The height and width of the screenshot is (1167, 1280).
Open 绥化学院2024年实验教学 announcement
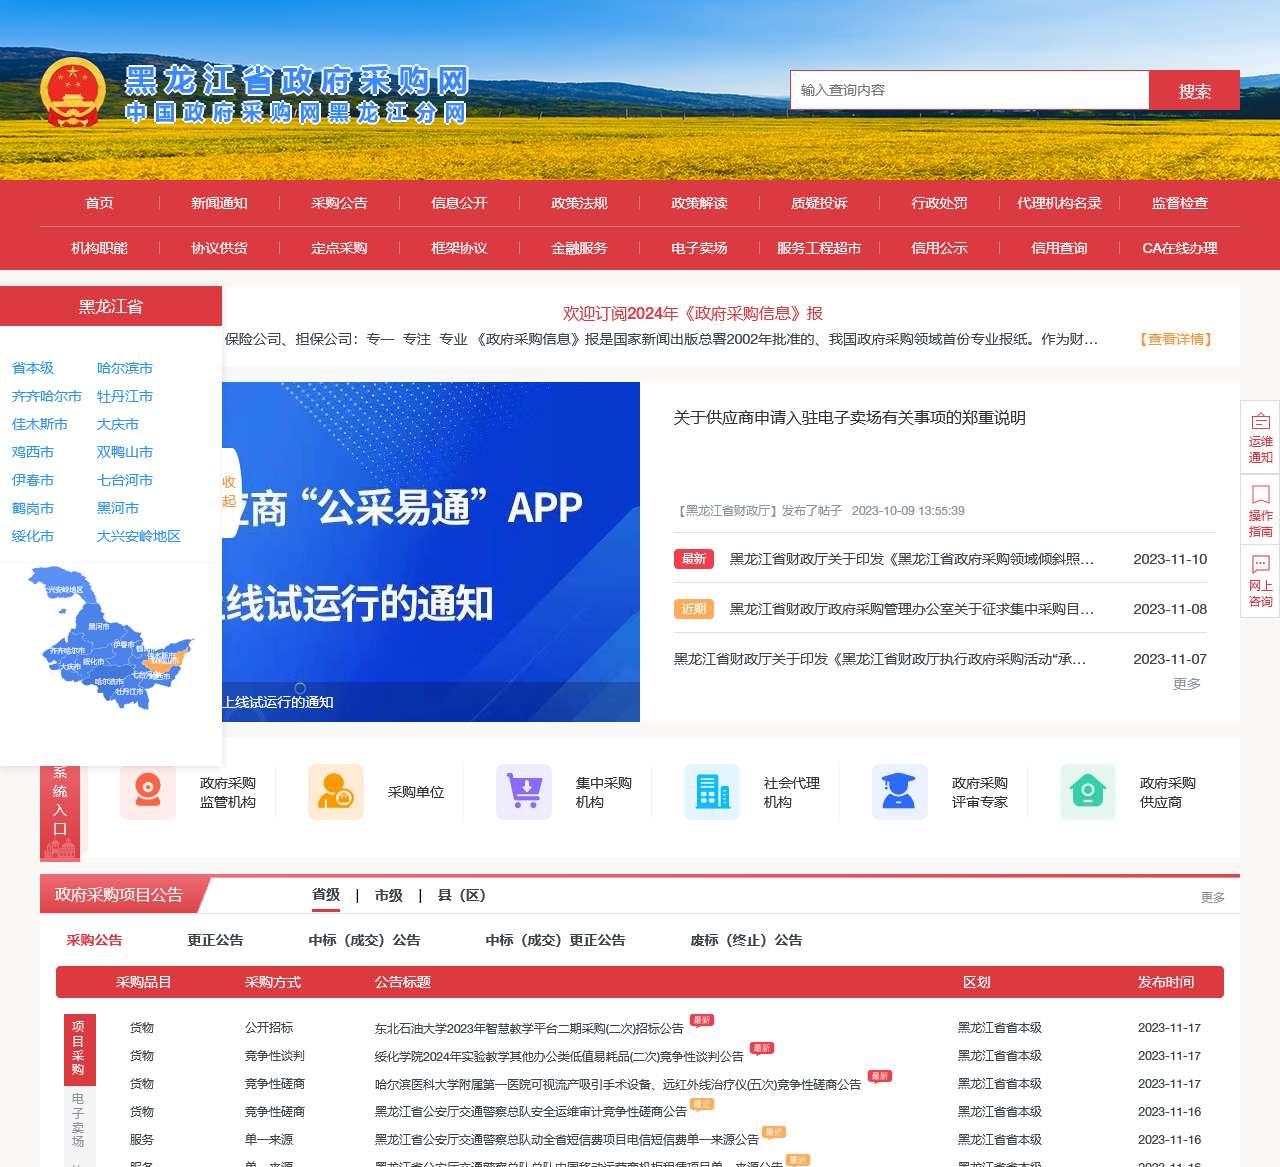pyautogui.click(x=559, y=1056)
